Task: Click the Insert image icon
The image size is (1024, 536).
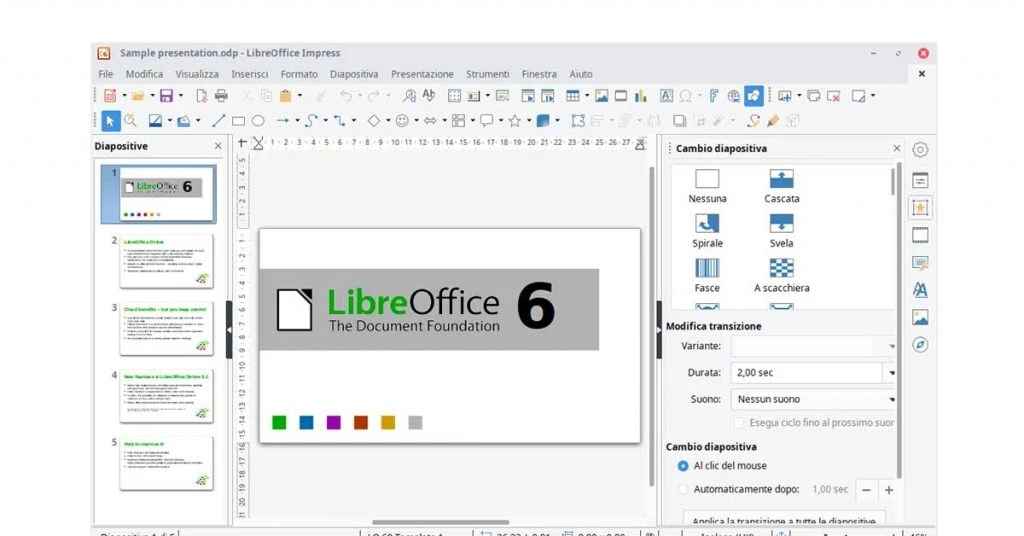Action: tap(601, 96)
